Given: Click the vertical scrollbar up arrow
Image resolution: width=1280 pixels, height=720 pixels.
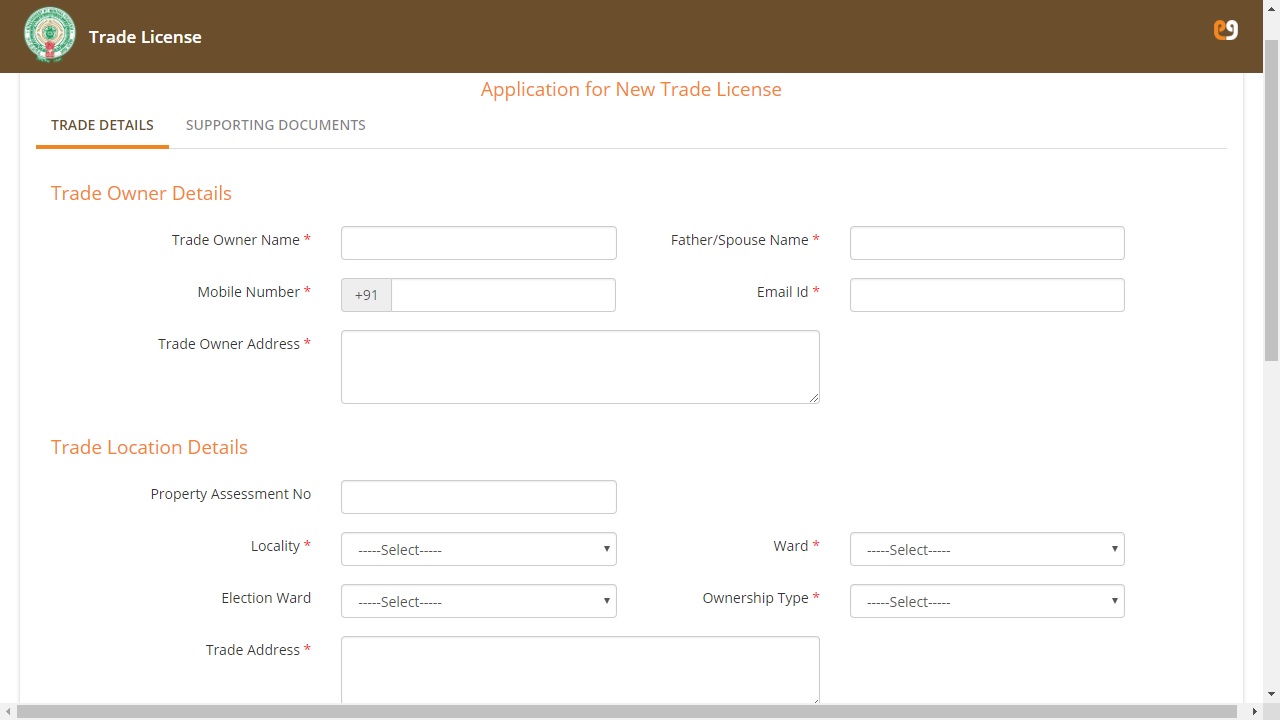Looking at the screenshot, I should [x=1271, y=7].
